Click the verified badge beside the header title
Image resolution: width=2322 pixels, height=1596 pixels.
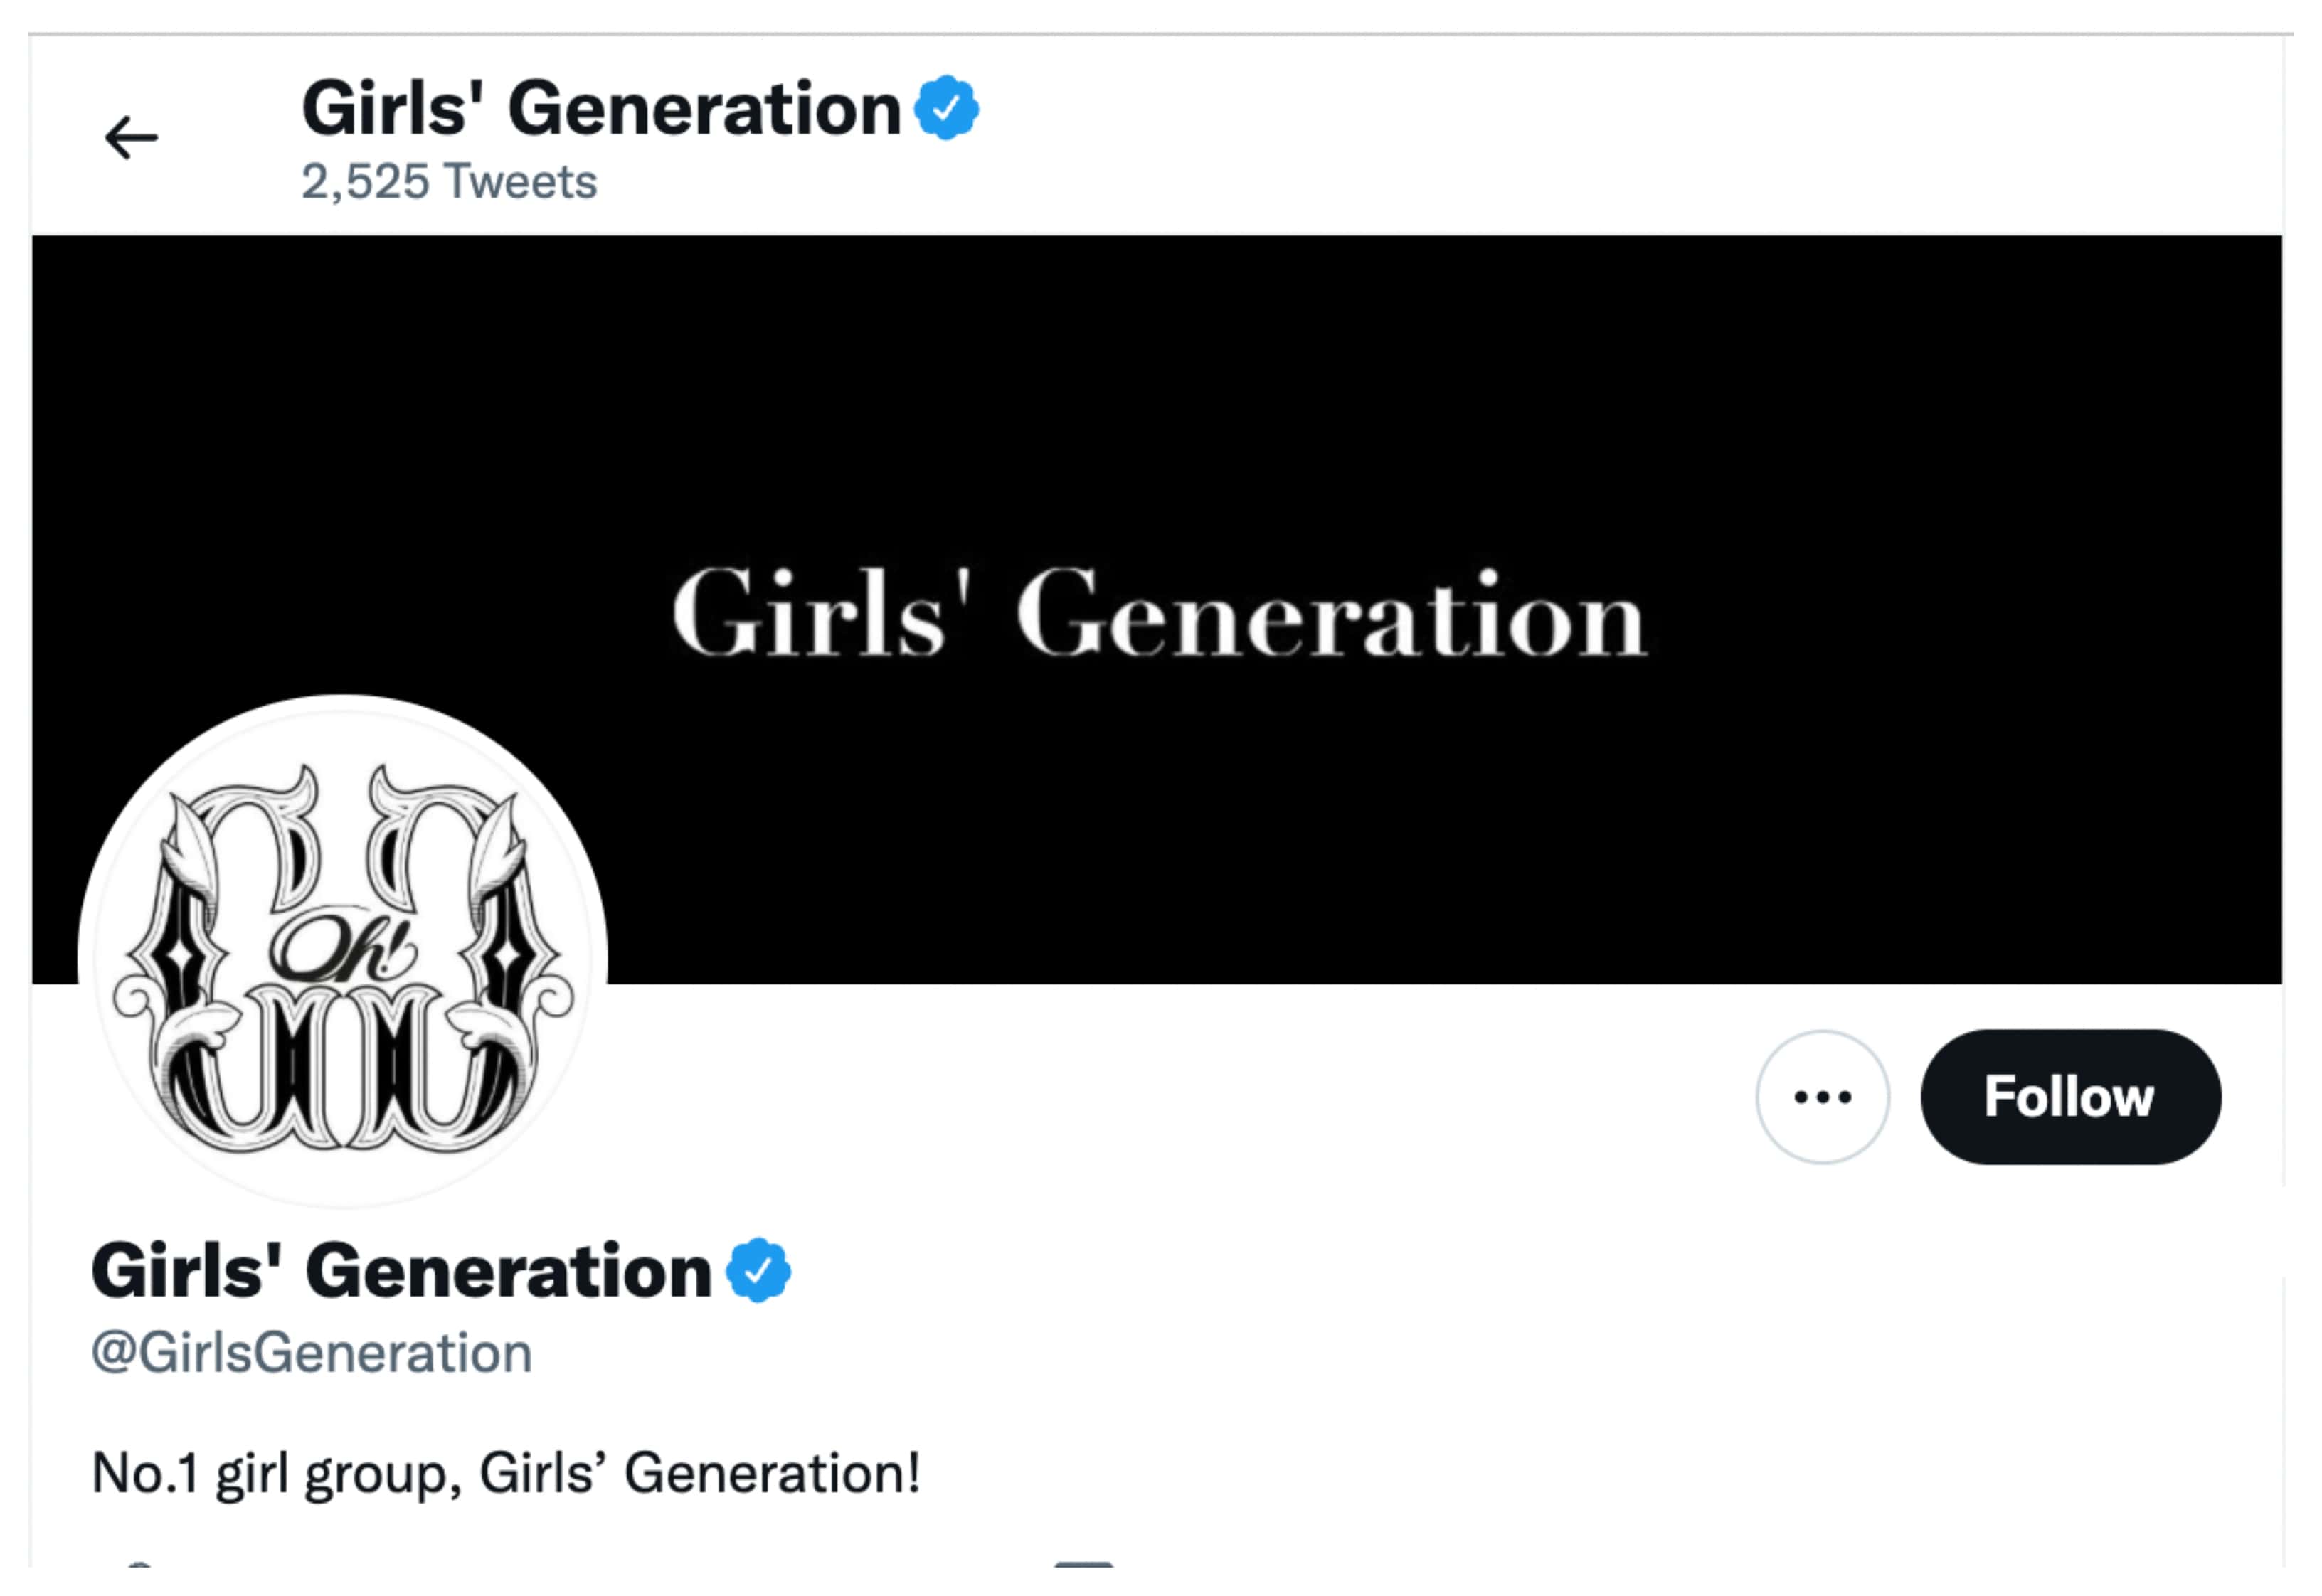click(x=946, y=107)
